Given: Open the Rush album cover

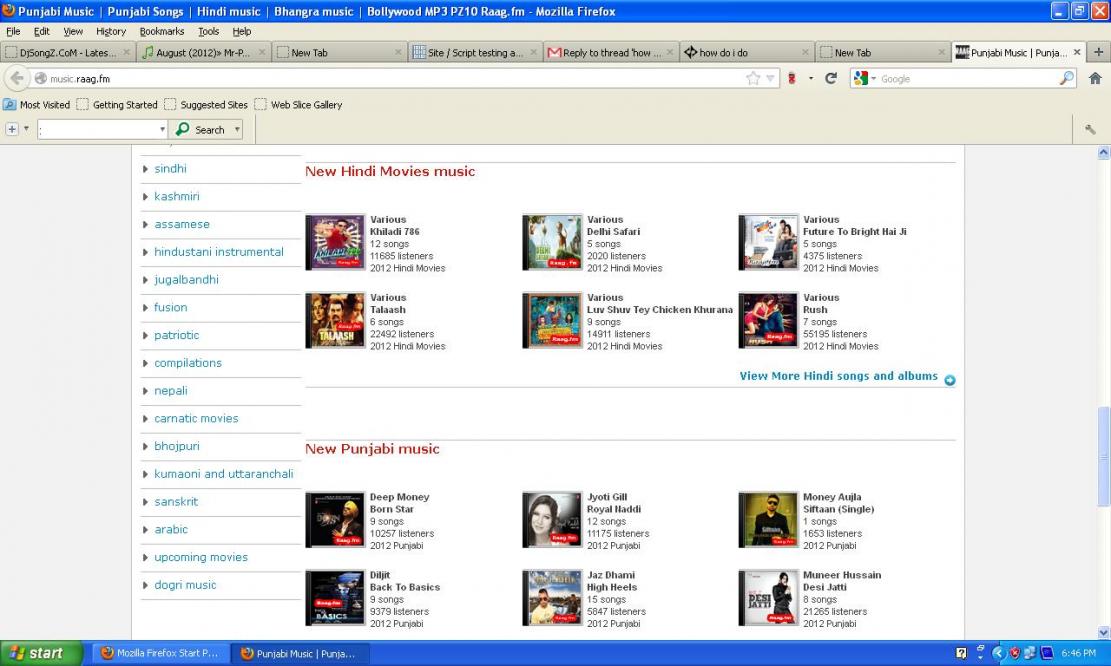Looking at the screenshot, I should (768, 320).
